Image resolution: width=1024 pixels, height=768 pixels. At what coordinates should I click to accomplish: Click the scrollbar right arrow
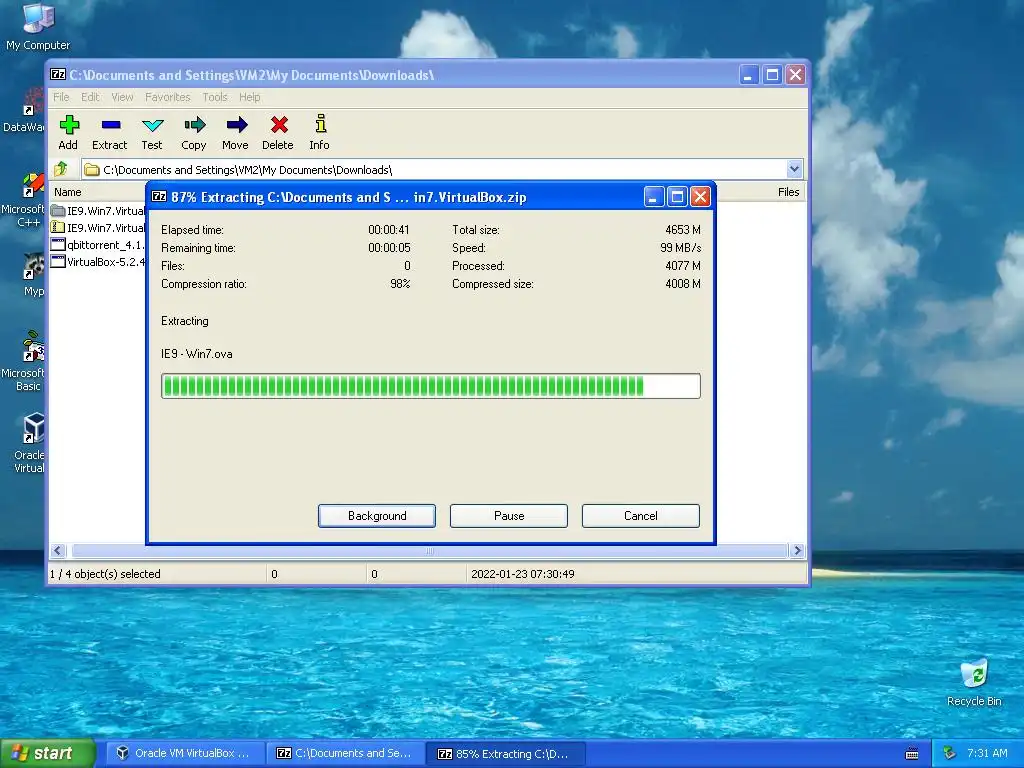(x=797, y=551)
